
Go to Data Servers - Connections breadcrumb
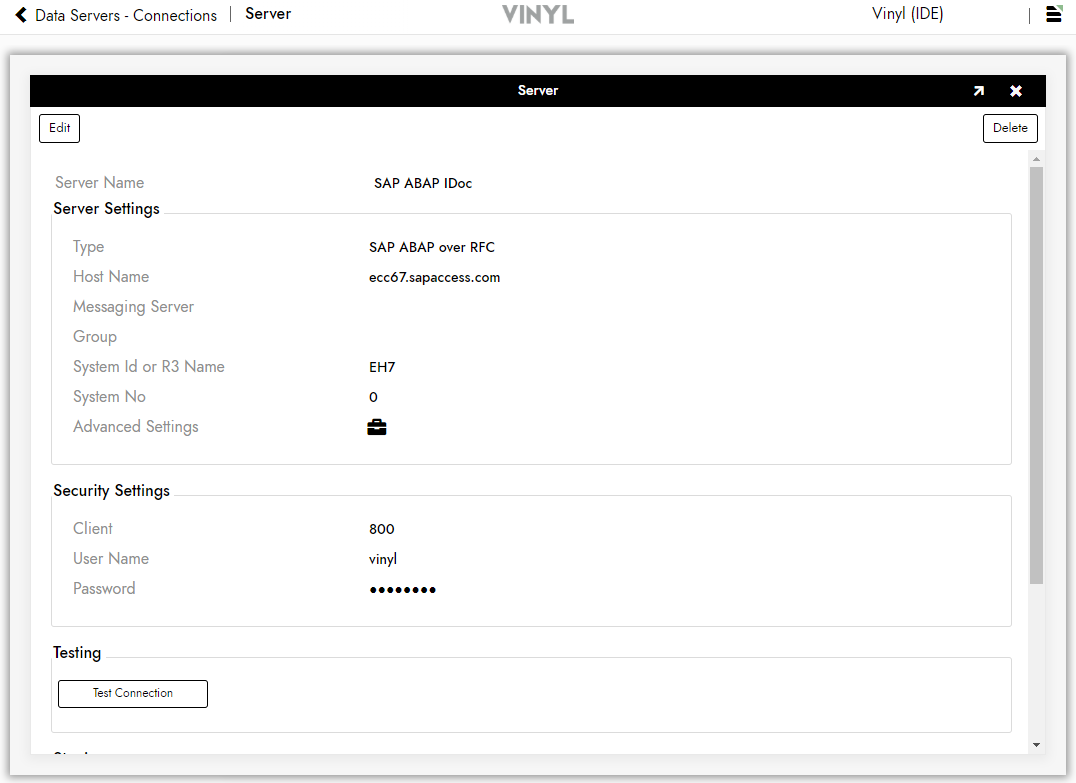tap(126, 15)
